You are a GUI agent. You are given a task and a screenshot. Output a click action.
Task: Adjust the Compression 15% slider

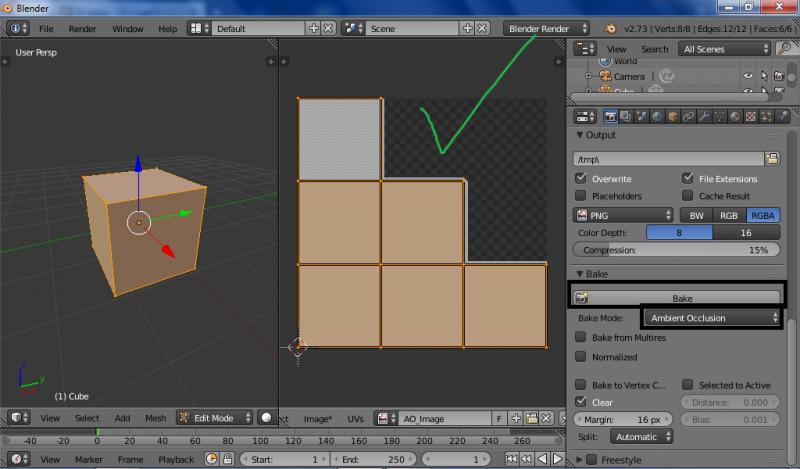tap(676, 249)
